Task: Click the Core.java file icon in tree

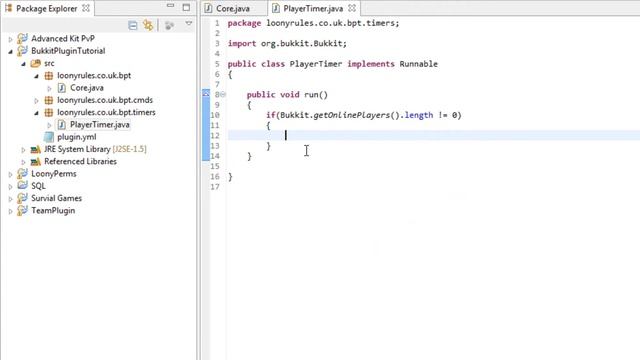Action: tap(62, 88)
